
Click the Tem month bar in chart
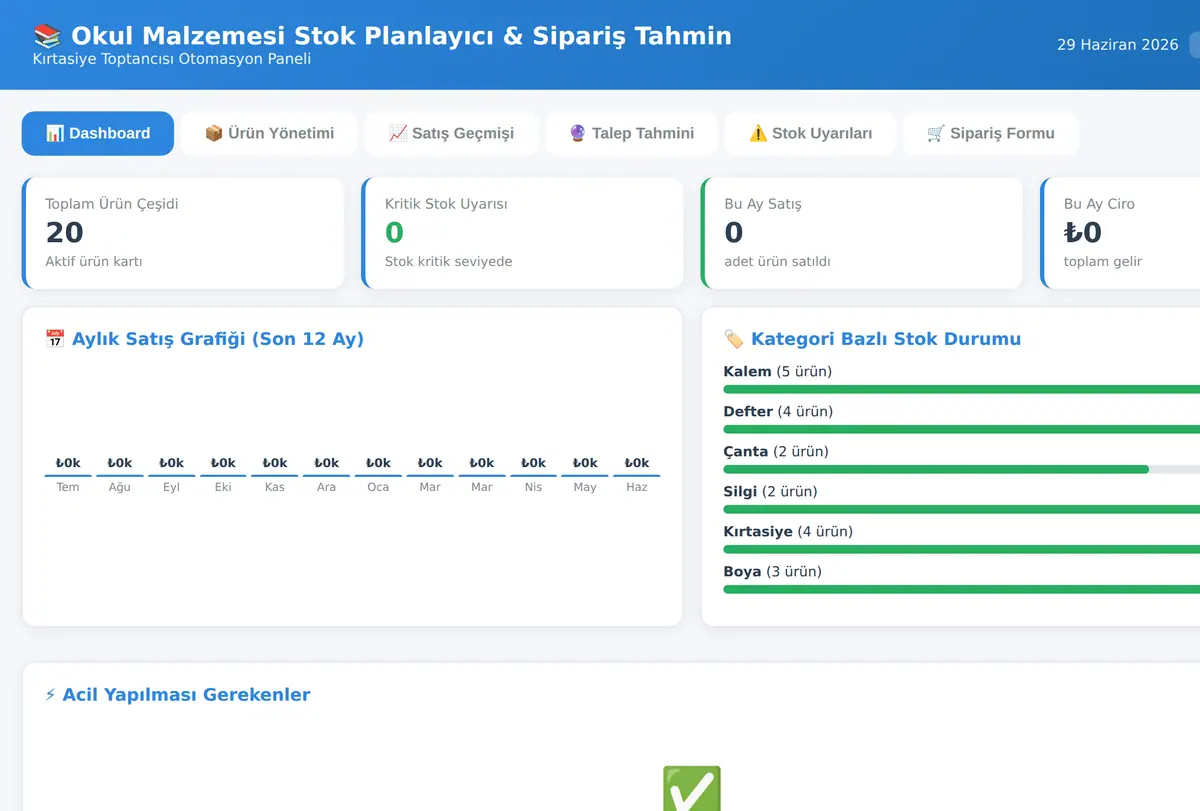click(x=68, y=475)
